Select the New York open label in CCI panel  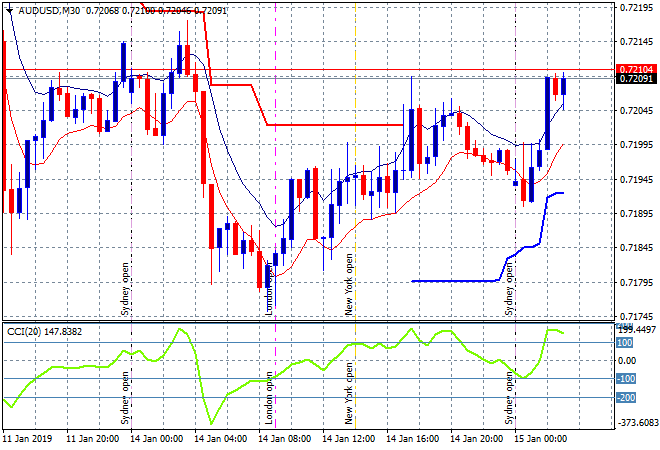point(349,398)
